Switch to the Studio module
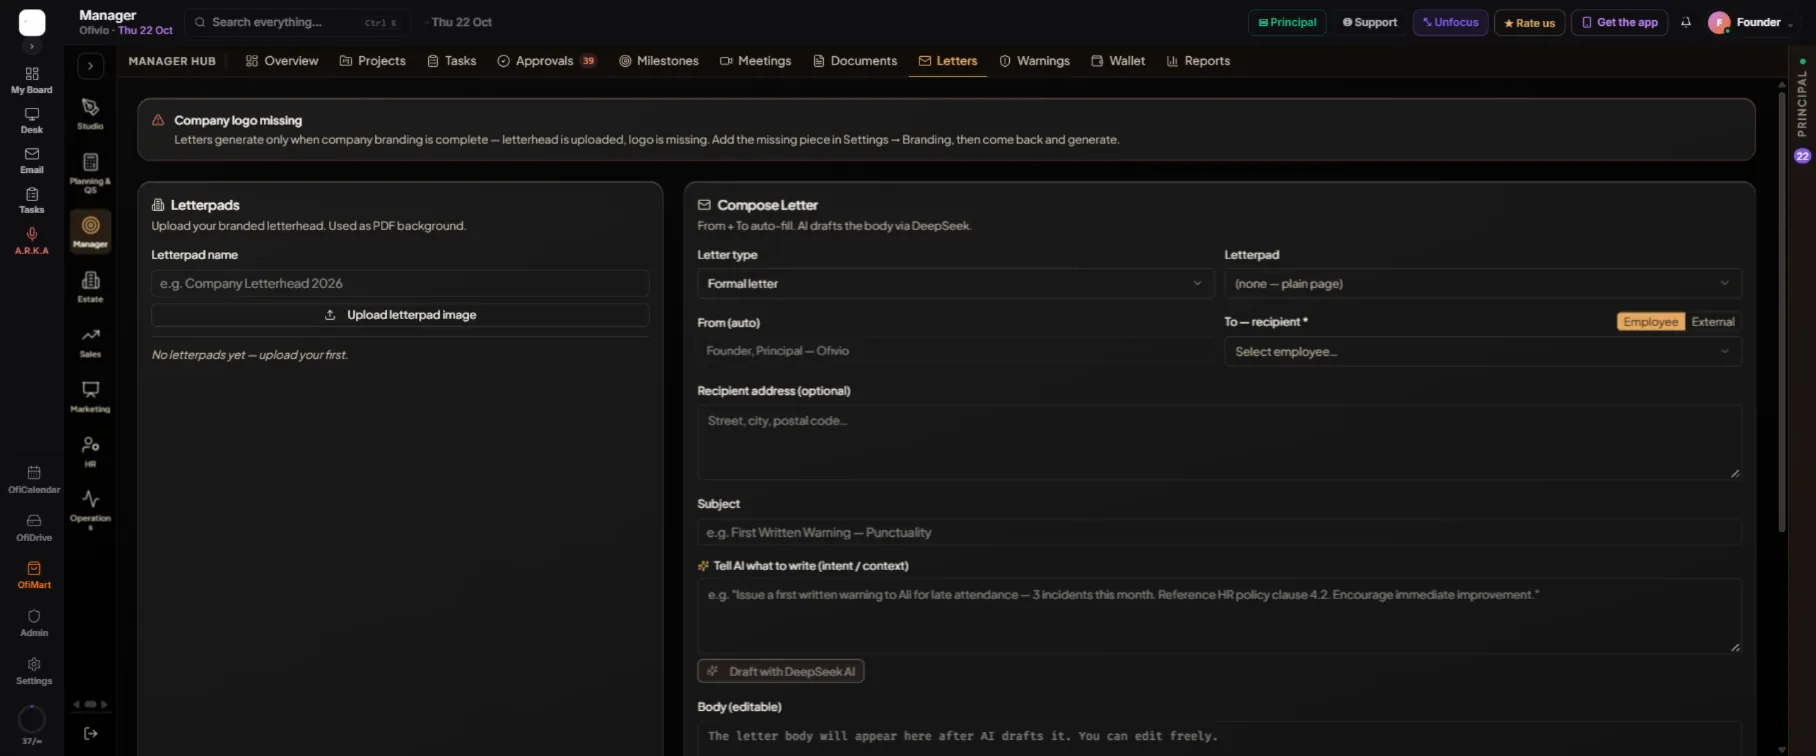Viewport: 1816px width, 756px height. point(90,114)
